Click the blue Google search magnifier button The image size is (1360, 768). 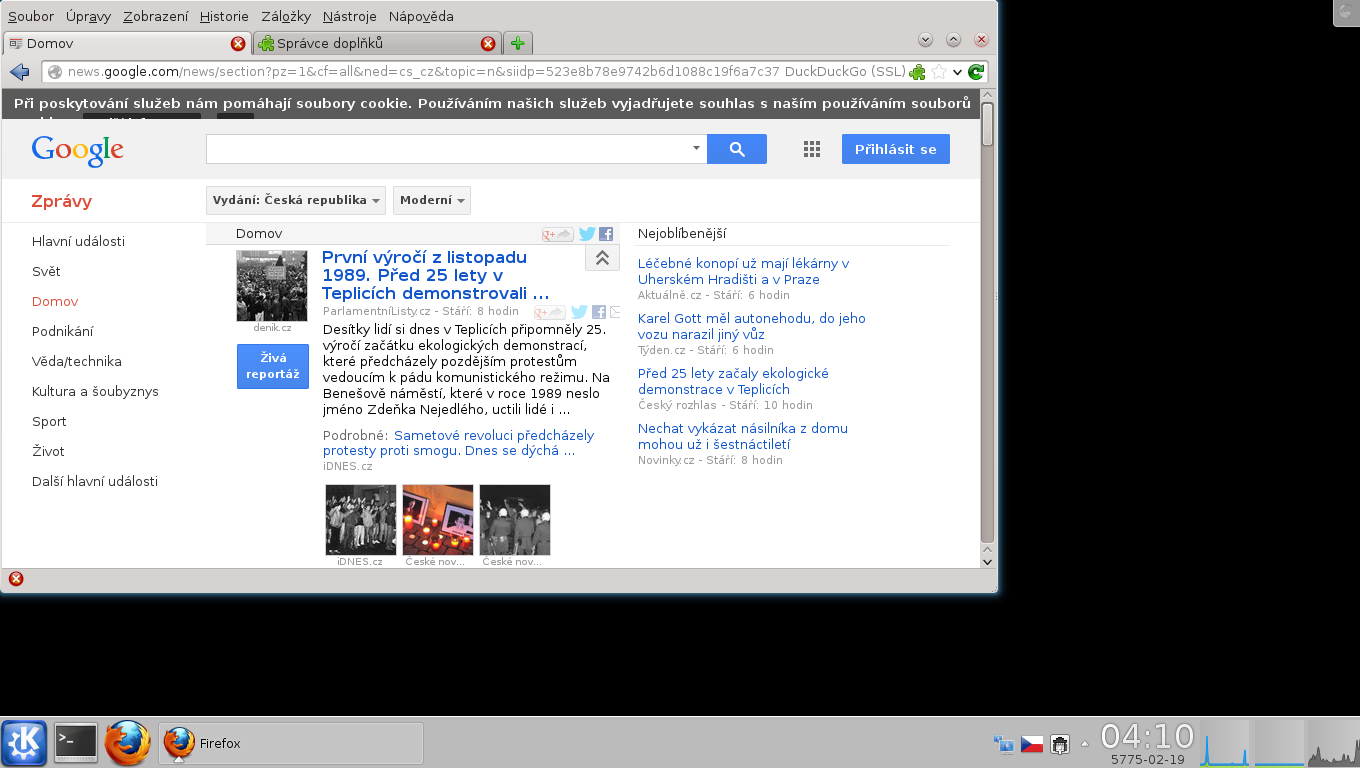coord(737,149)
